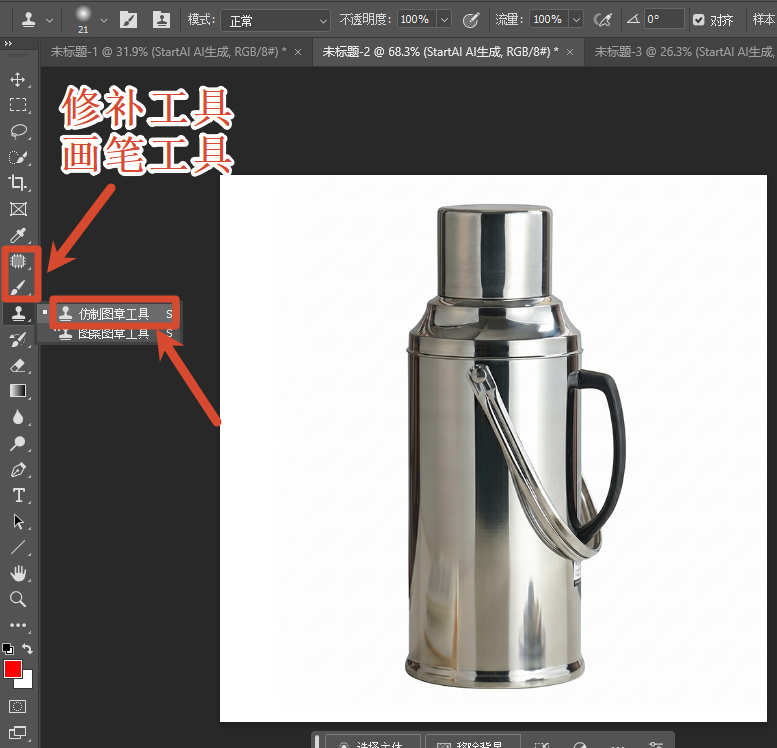Screen dimensions: 777x748
Task: Toggle the Brush Settings panel
Action: pos(128,20)
